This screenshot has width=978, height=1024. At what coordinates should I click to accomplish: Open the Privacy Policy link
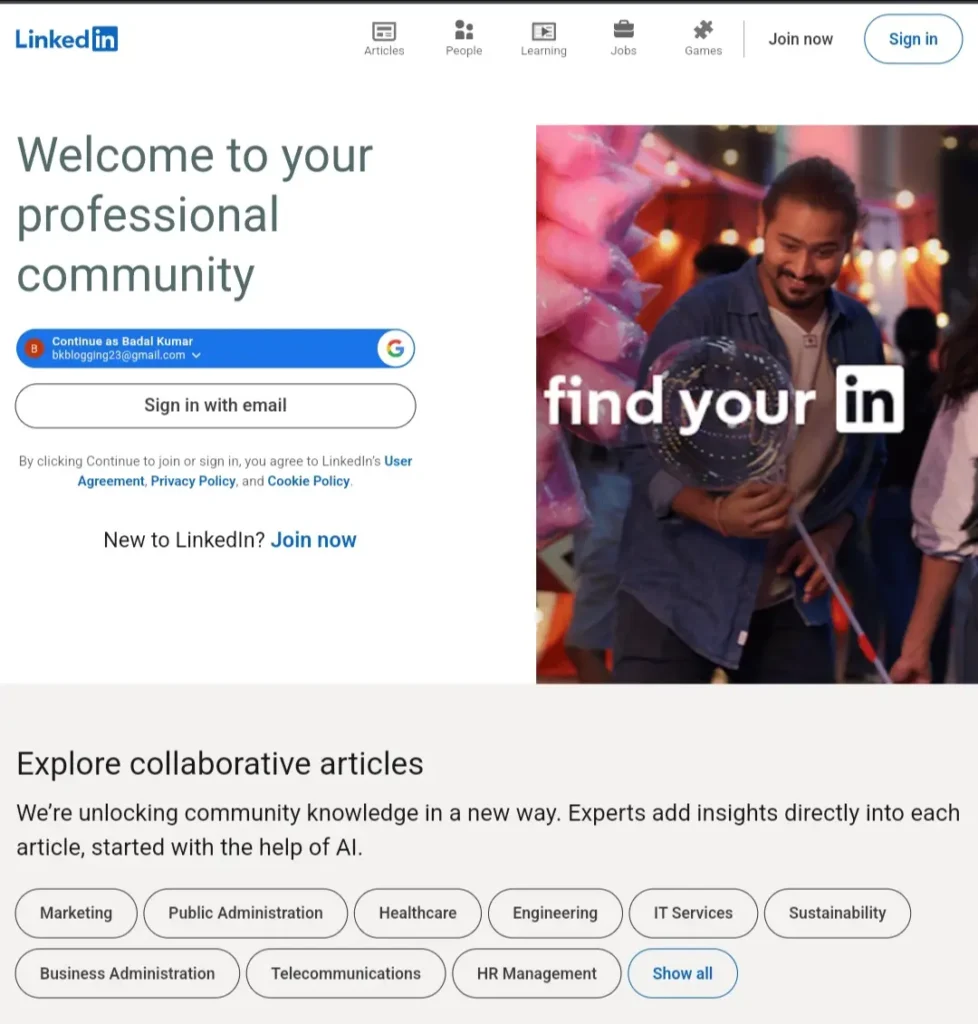[x=193, y=481]
